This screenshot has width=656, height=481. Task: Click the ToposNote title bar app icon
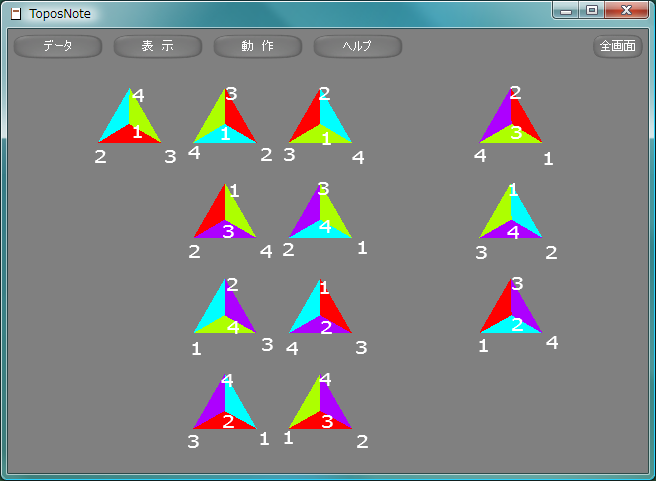coord(16,14)
